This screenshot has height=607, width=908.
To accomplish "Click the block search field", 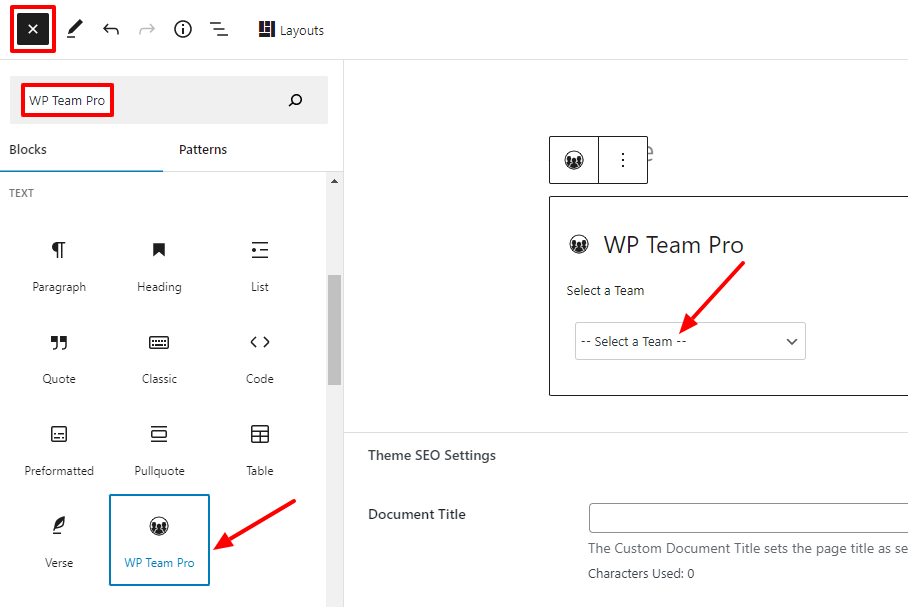I will [169, 100].
